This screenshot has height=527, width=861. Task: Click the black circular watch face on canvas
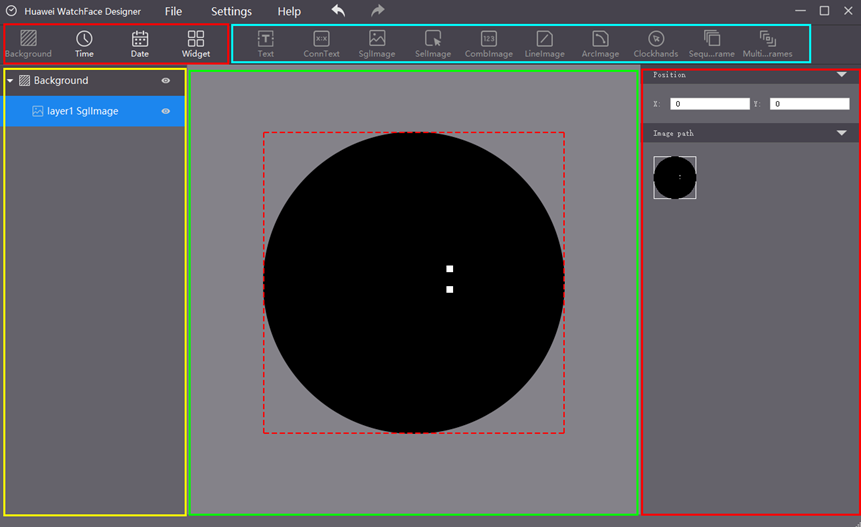pos(413,283)
